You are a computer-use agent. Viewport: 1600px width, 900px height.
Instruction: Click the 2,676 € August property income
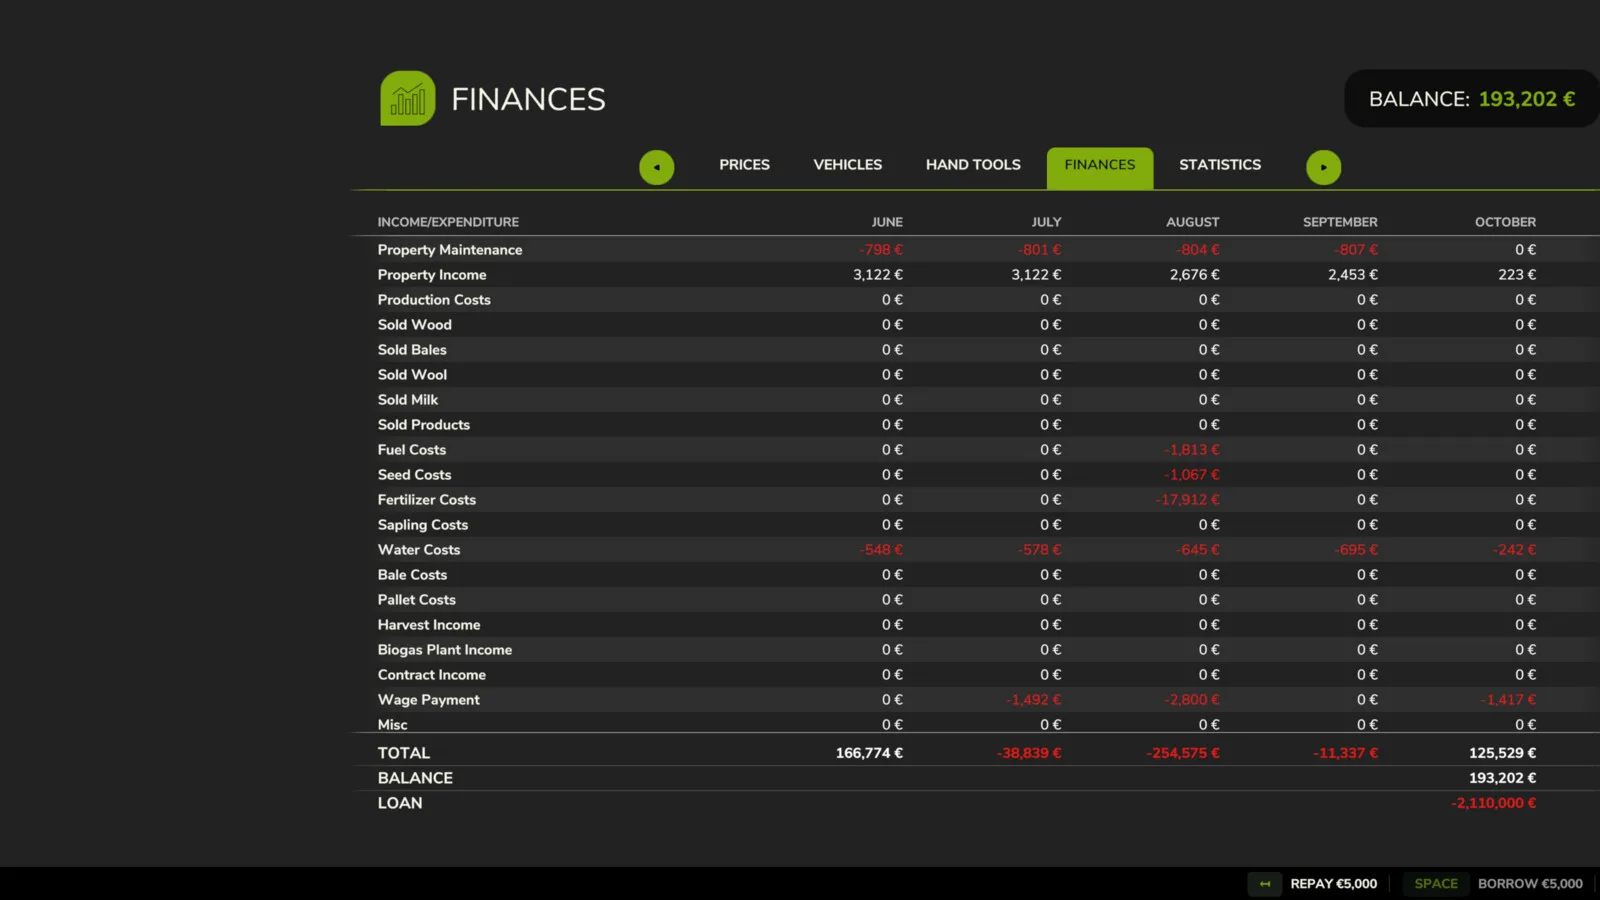click(1195, 275)
